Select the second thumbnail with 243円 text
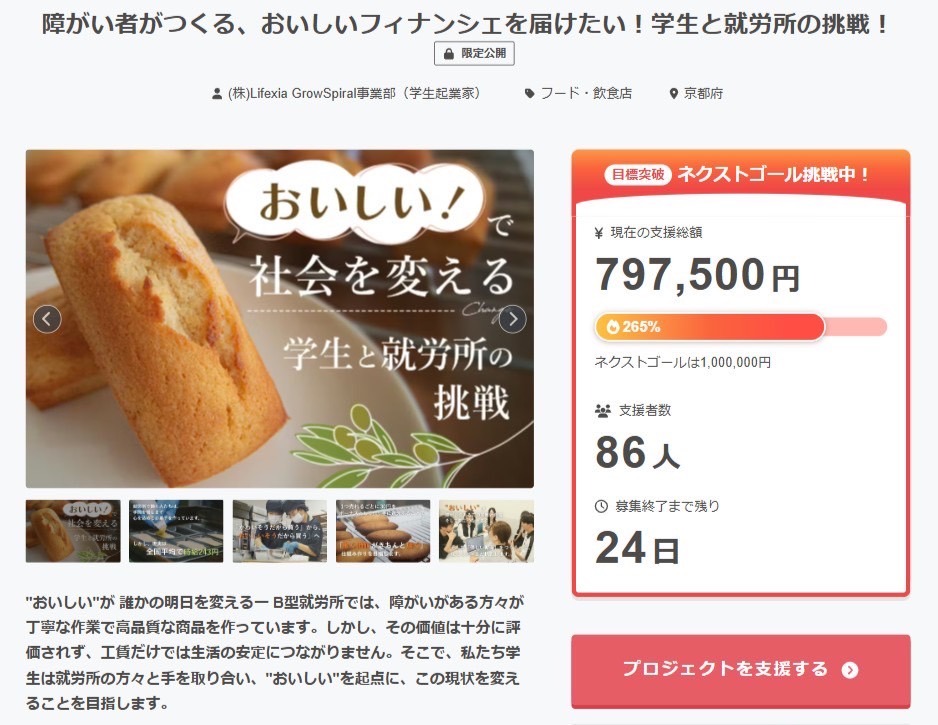Image resolution: width=938 pixels, height=725 pixels. pyautogui.click(x=176, y=531)
